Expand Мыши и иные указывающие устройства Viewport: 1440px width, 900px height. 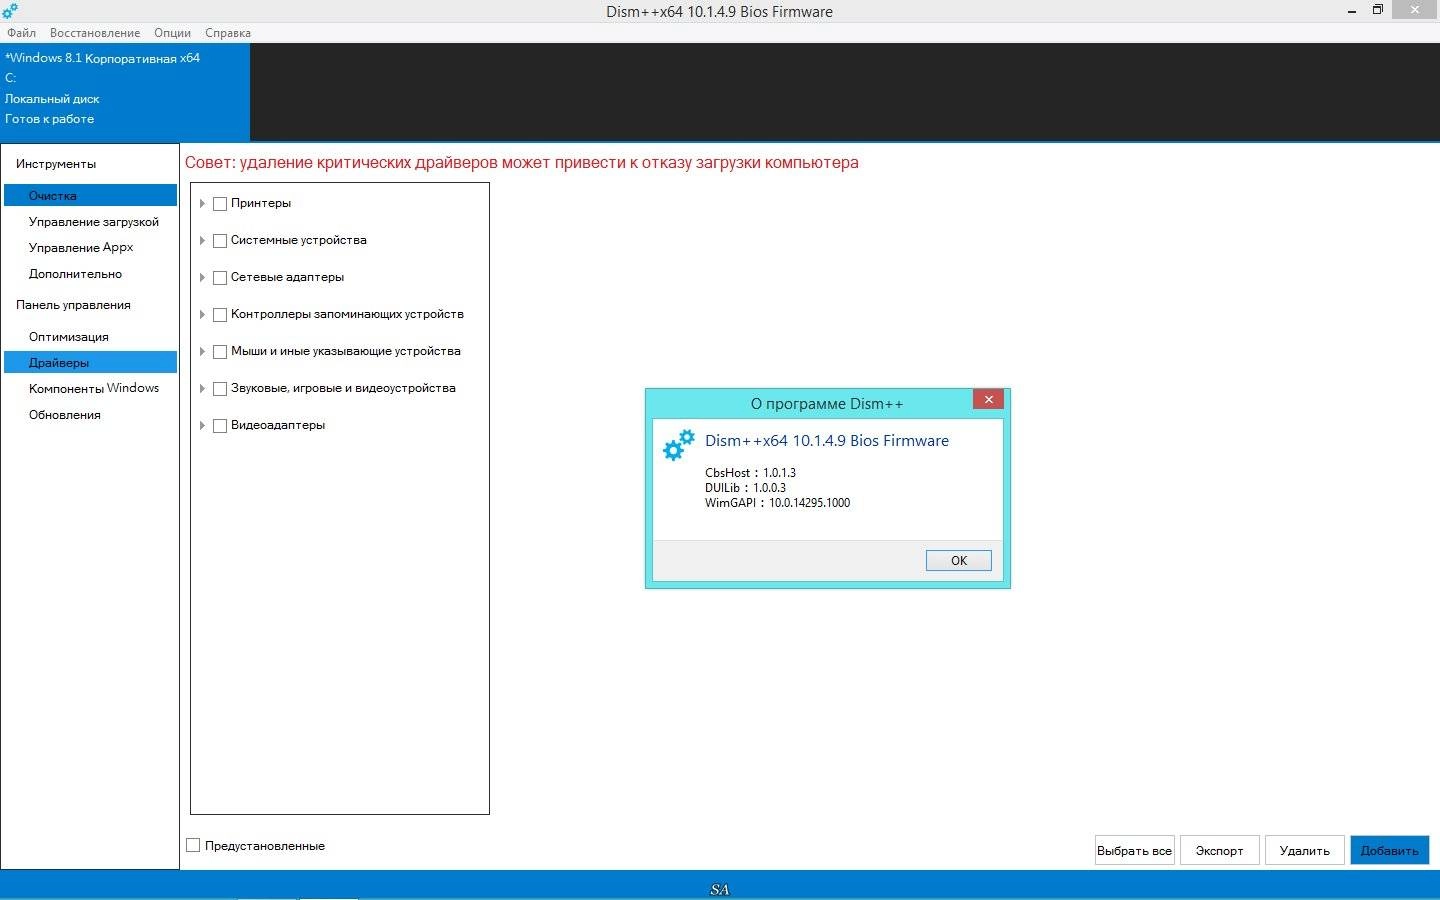pyautogui.click(x=202, y=352)
